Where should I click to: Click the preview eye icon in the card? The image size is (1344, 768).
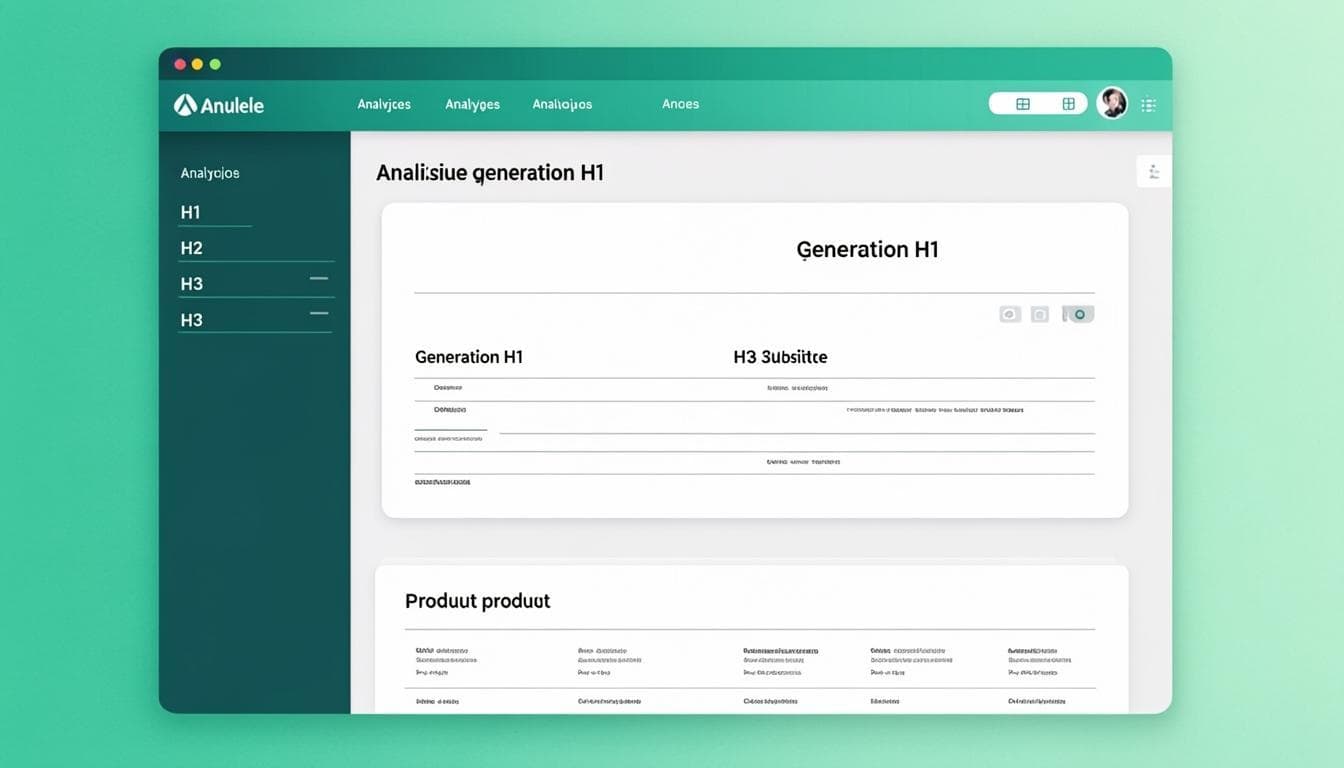[1010, 314]
